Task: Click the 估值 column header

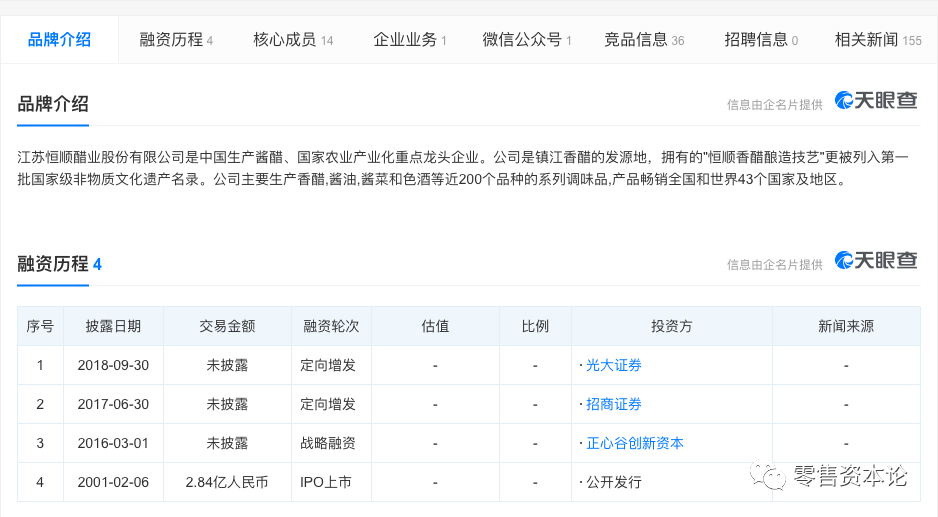Action: pos(435,326)
